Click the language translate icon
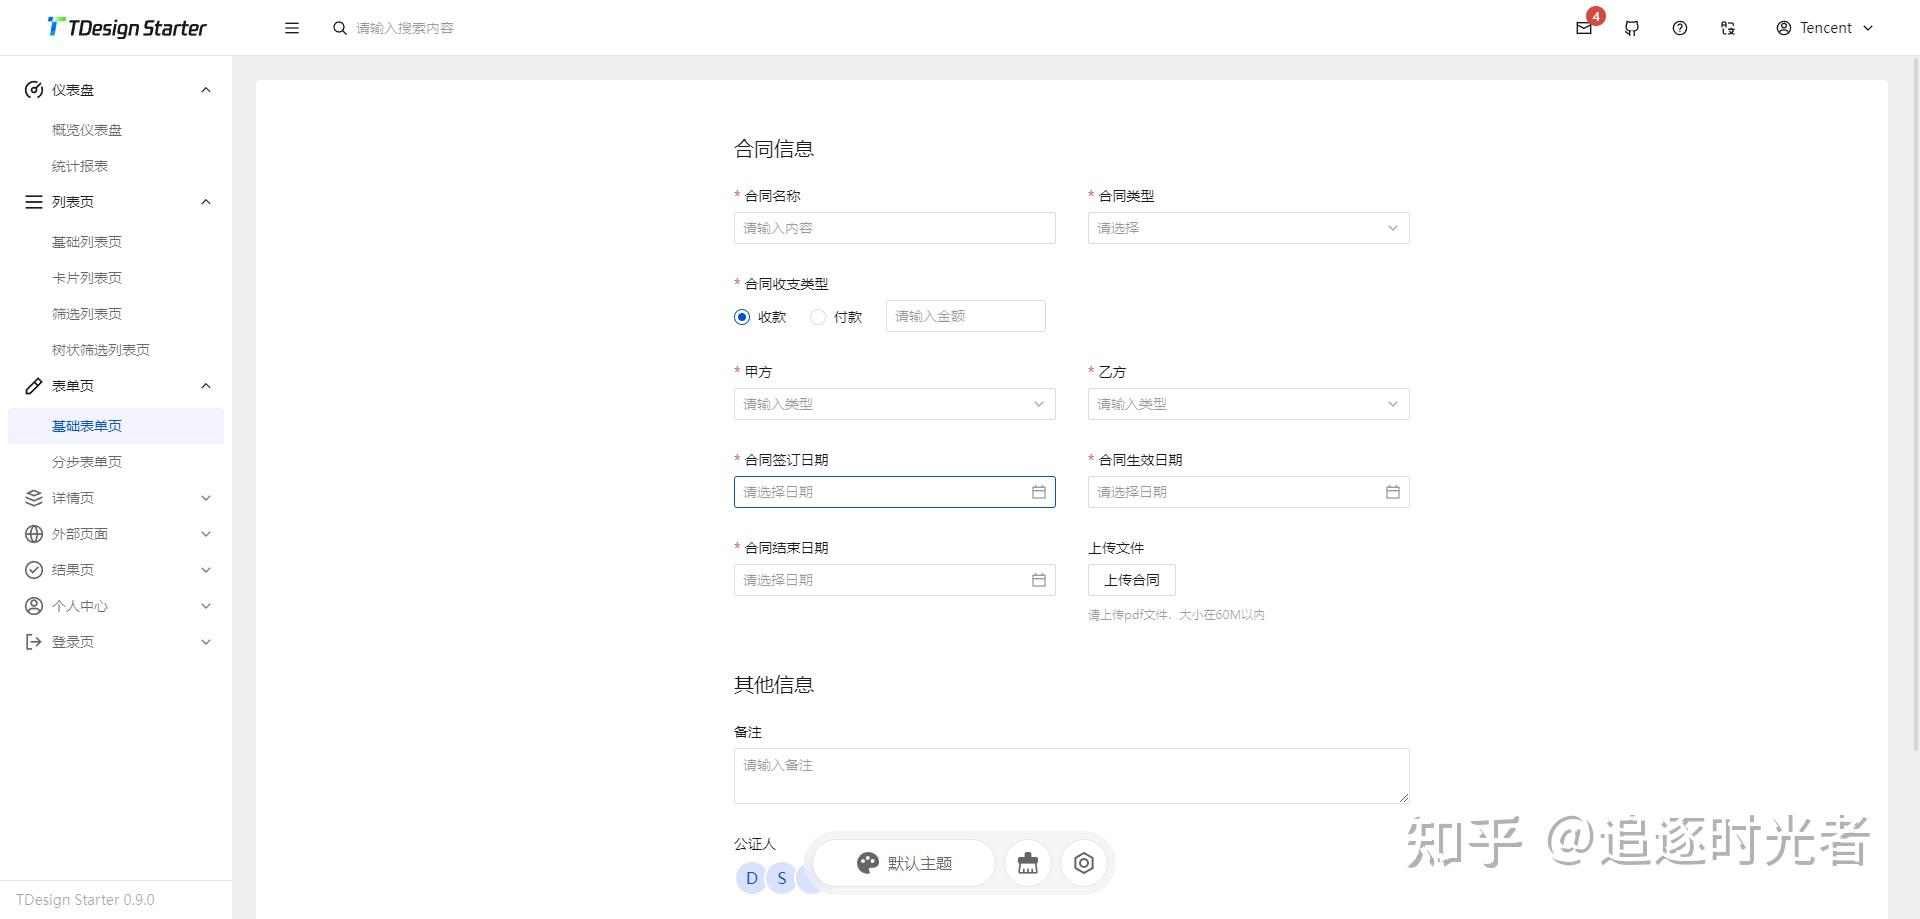The height and width of the screenshot is (919, 1920). tap(1728, 28)
